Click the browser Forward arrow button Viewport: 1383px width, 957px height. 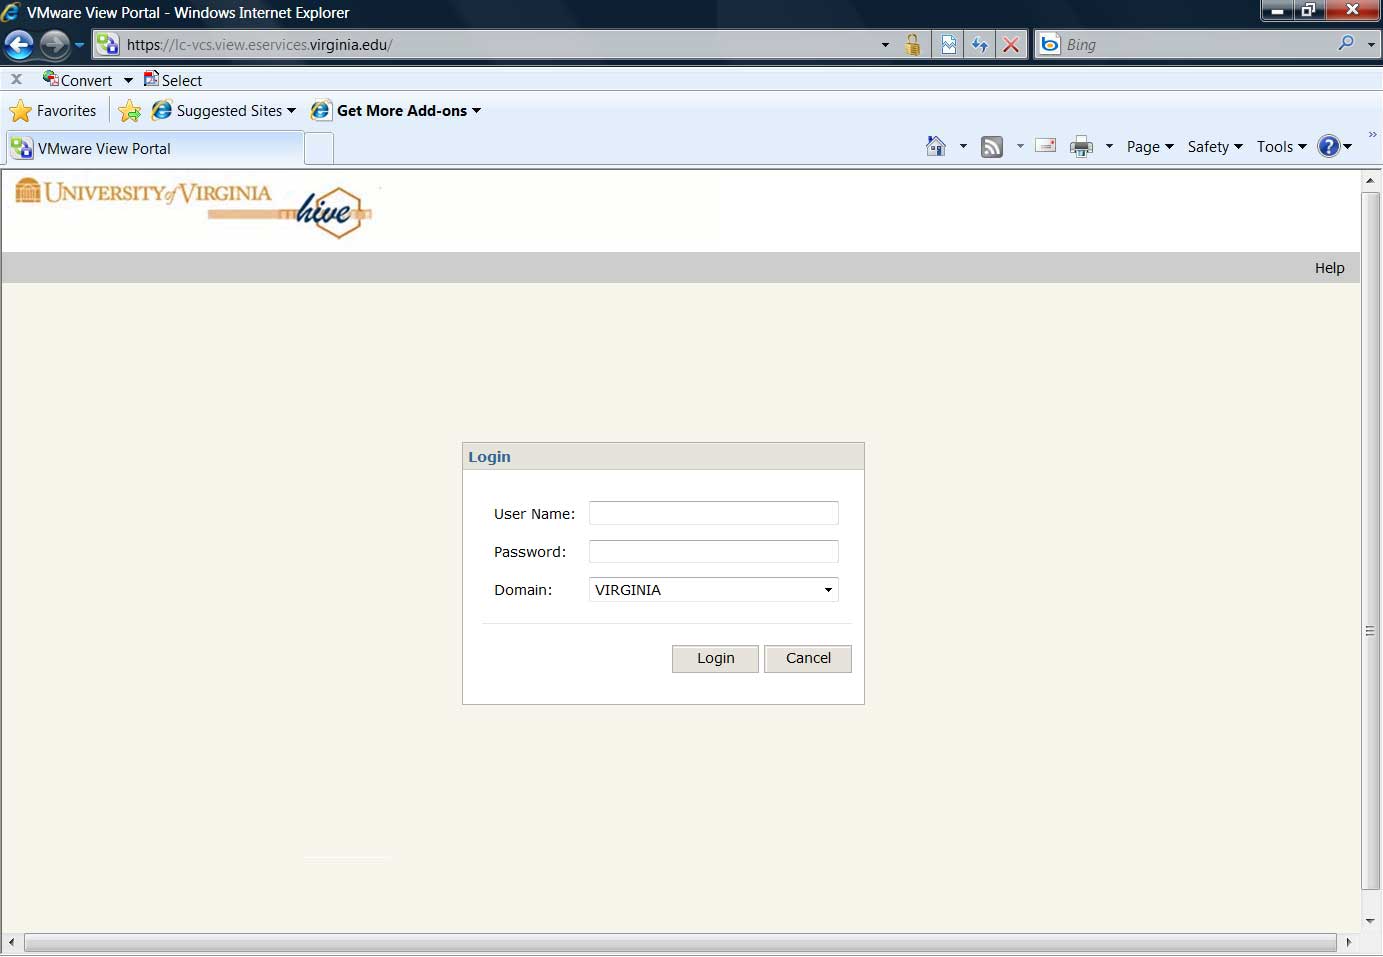coord(54,44)
